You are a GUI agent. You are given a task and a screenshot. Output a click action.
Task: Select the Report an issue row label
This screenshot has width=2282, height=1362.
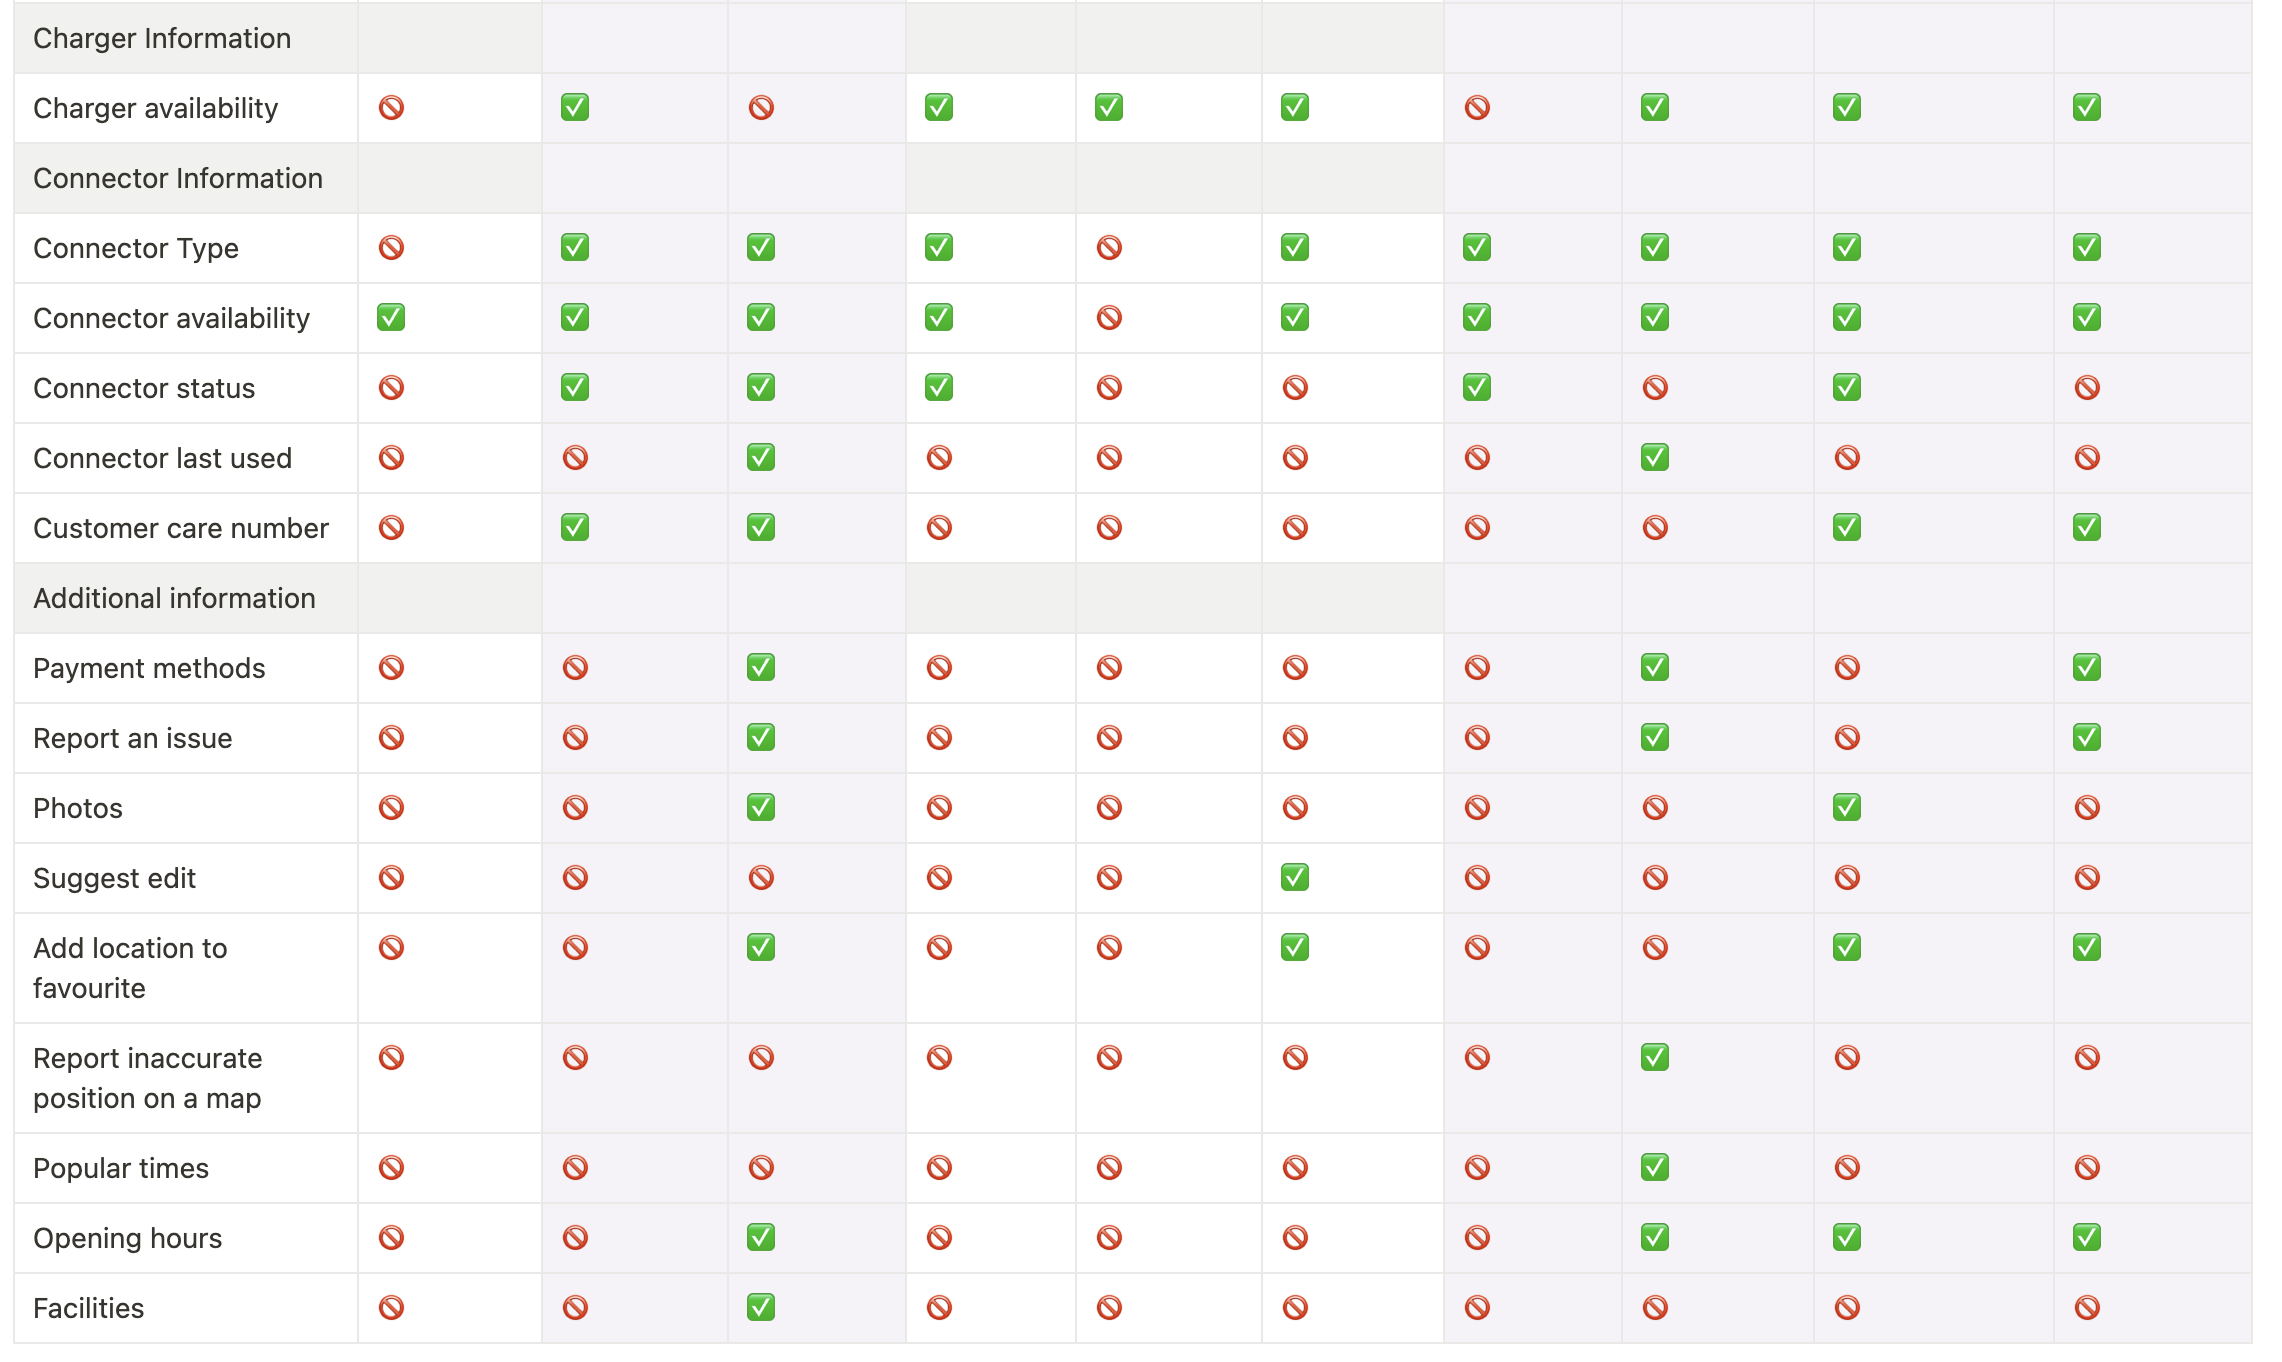132,738
